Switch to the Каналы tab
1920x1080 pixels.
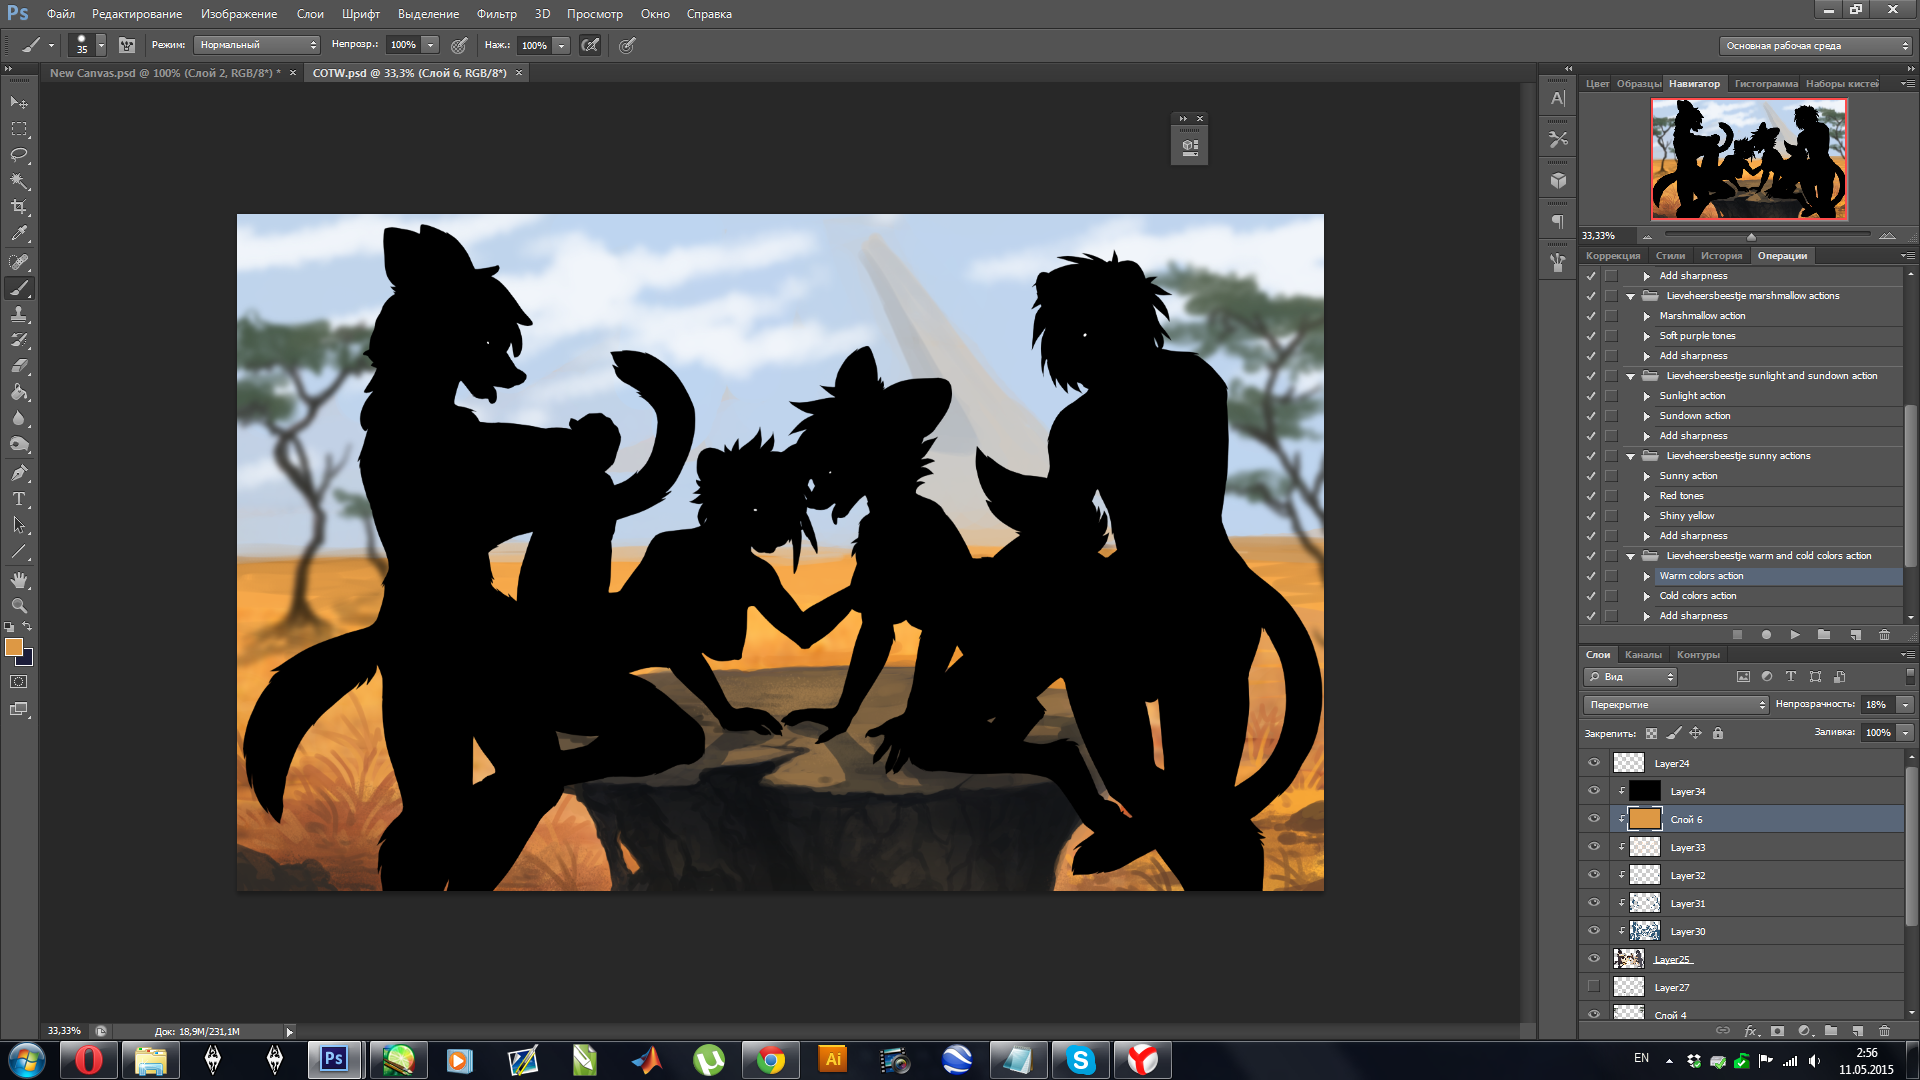click(x=1643, y=655)
